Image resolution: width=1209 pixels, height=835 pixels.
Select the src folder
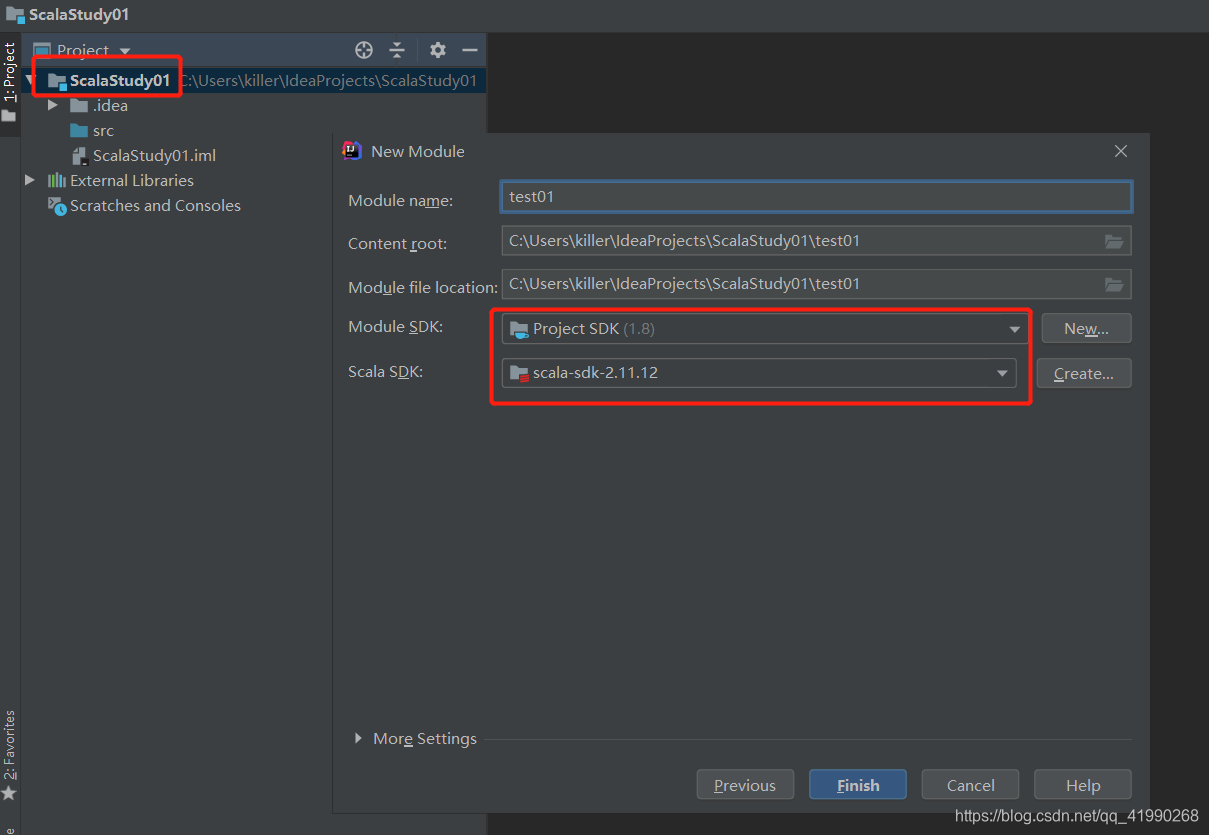tap(103, 130)
